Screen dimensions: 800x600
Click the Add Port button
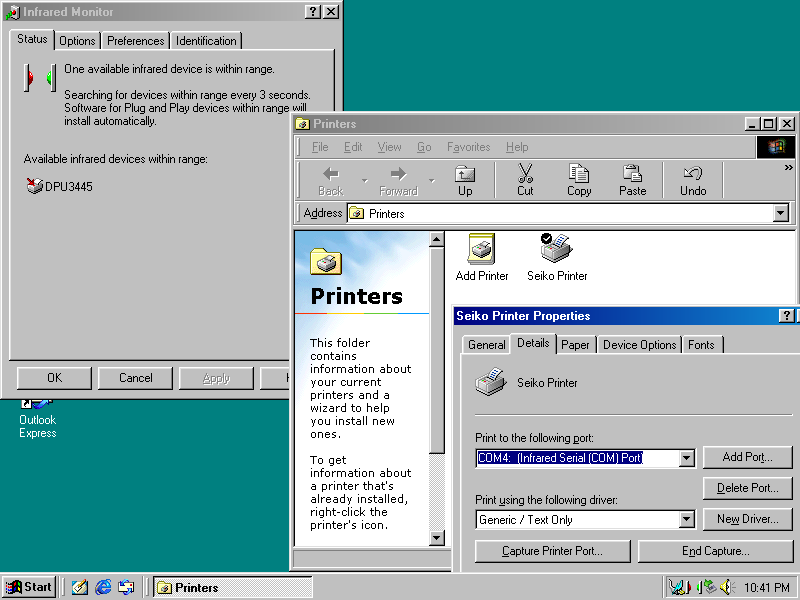(747, 457)
